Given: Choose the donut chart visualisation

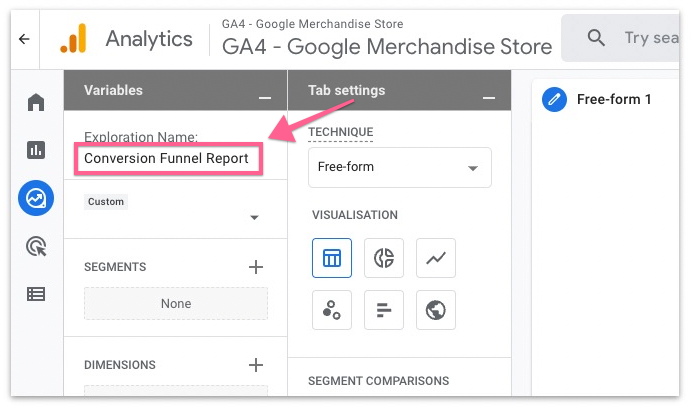Looking at the screenshot, I should coord(383,258).
